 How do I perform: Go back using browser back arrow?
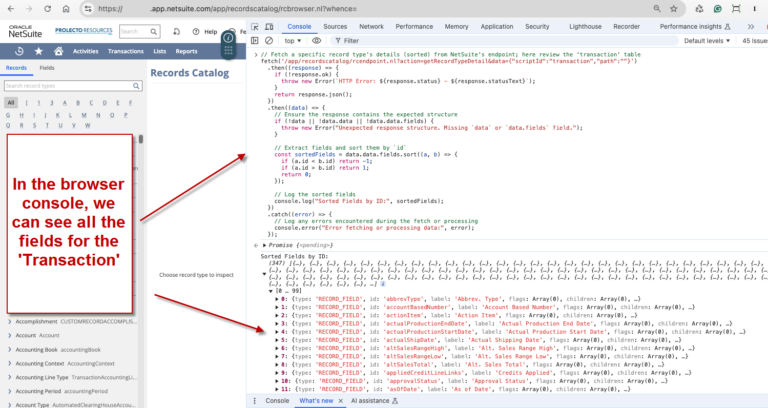11,9
